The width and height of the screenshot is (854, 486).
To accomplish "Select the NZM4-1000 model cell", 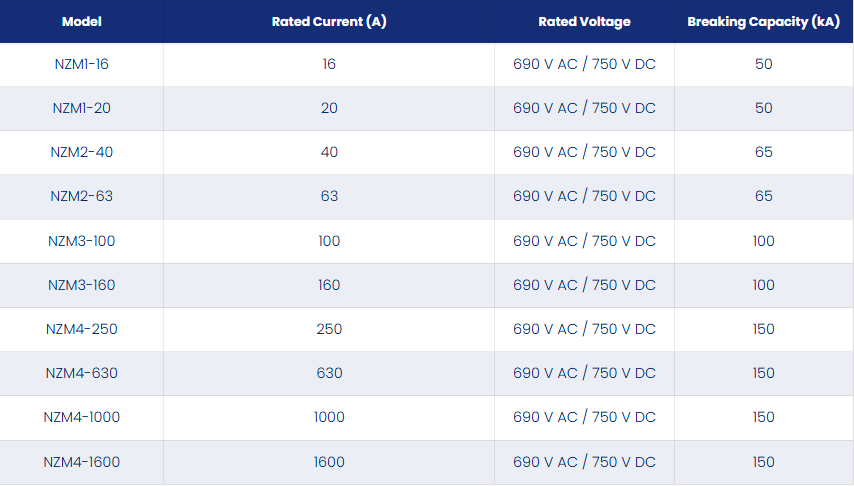I will [x=82, y=417].
